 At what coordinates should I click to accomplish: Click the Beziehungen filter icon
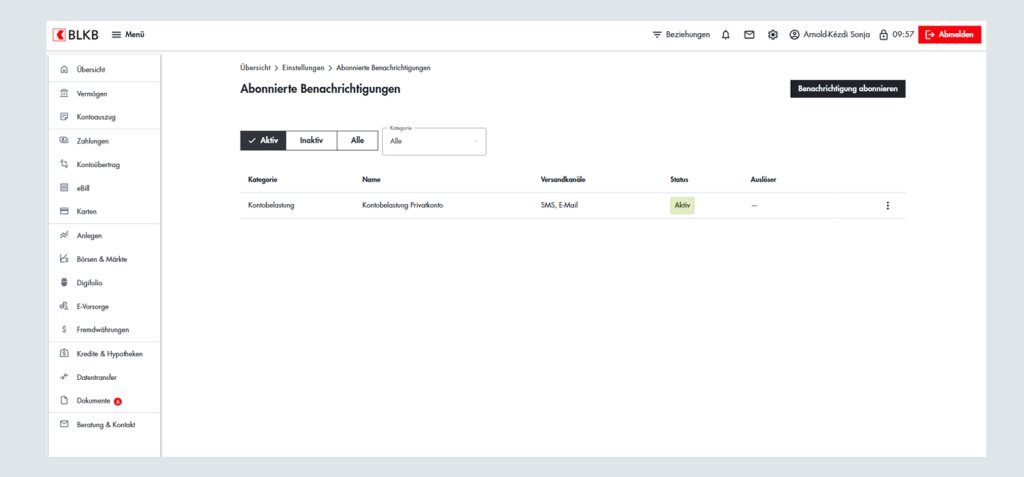657,35
